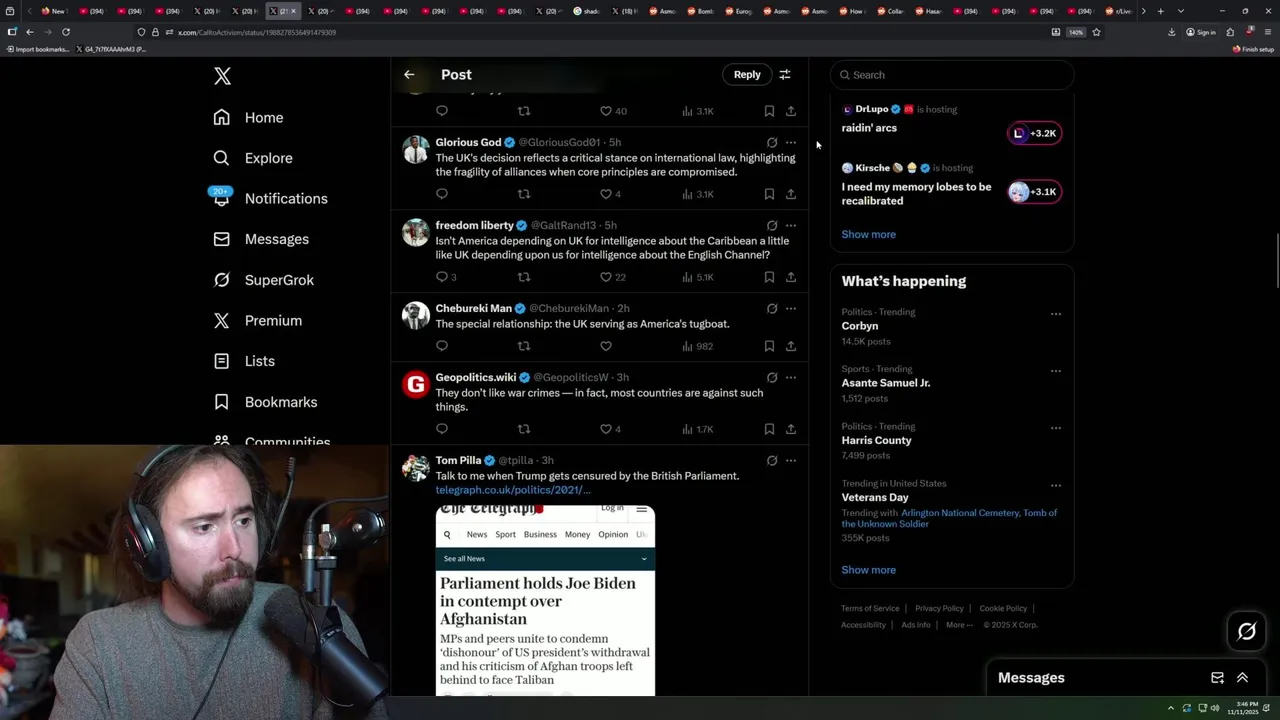Open more options on Glorious God's post
Viewport: 1280px width, 720px height.
791,142
